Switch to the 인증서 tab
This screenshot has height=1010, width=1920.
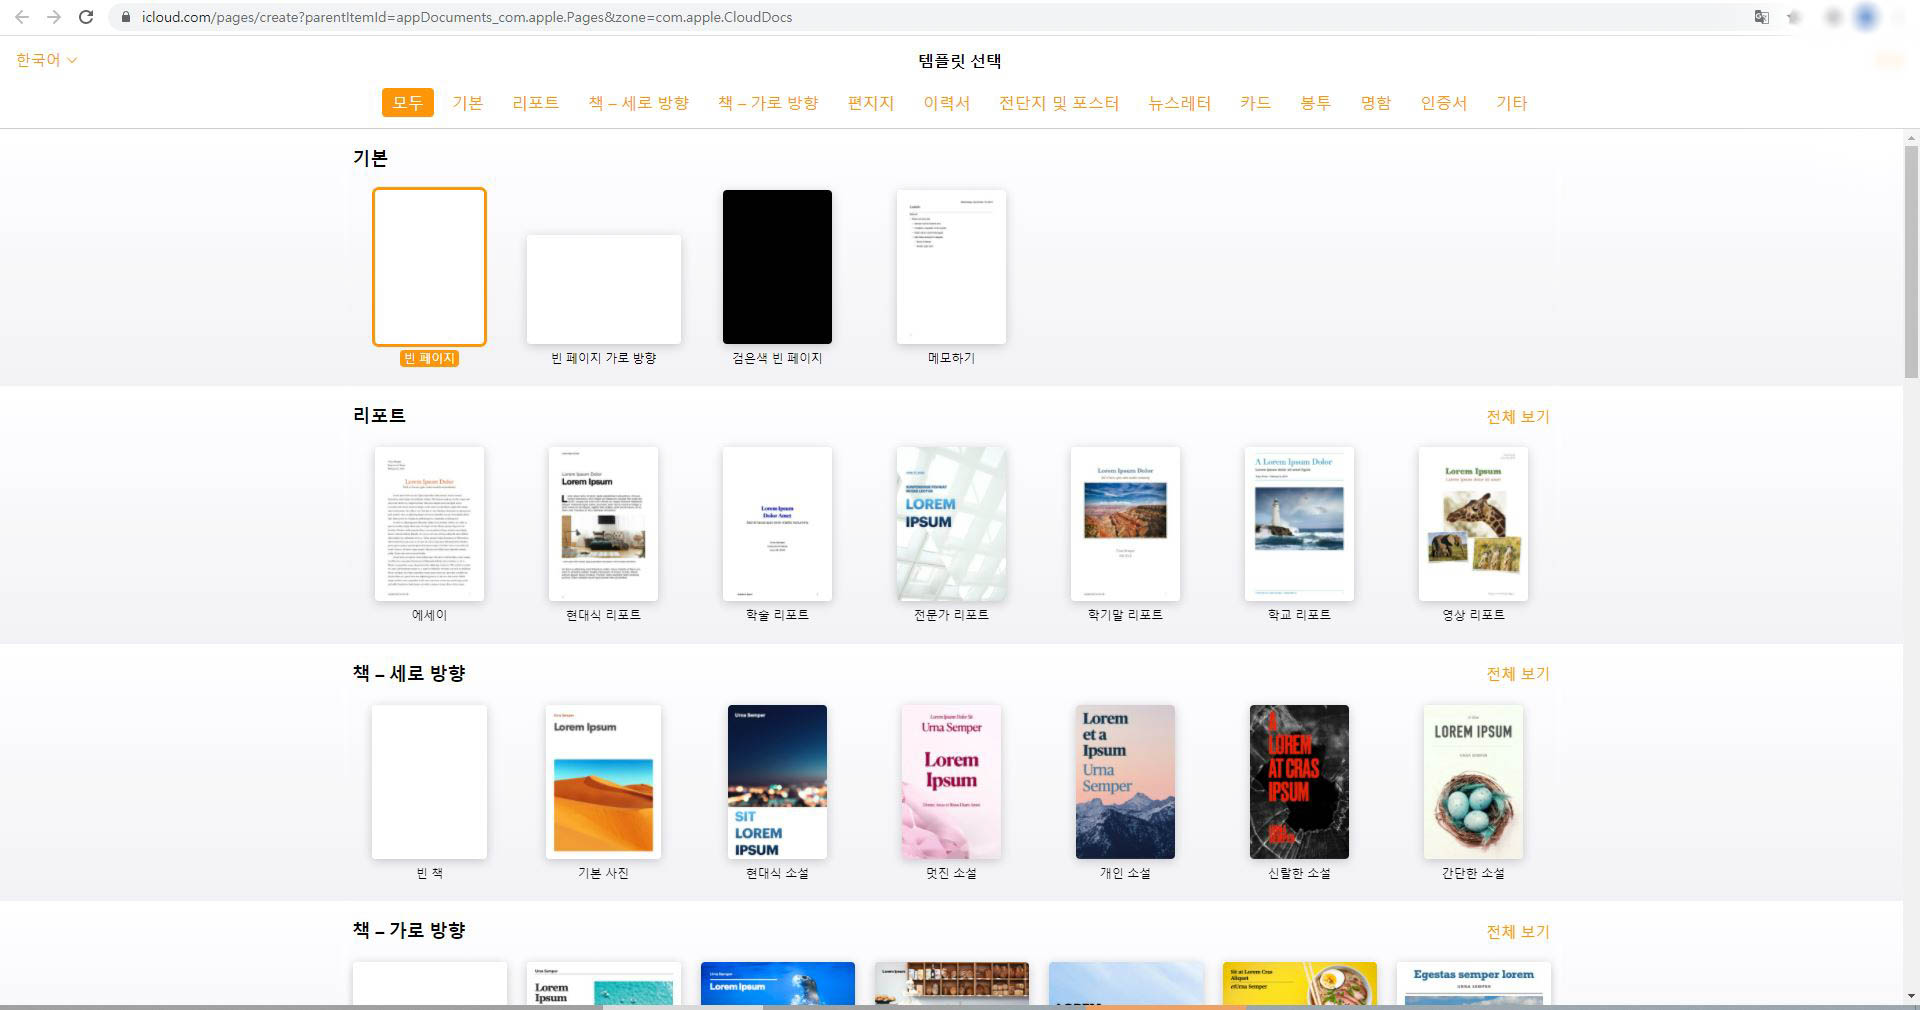click(x=1443, y=103)
